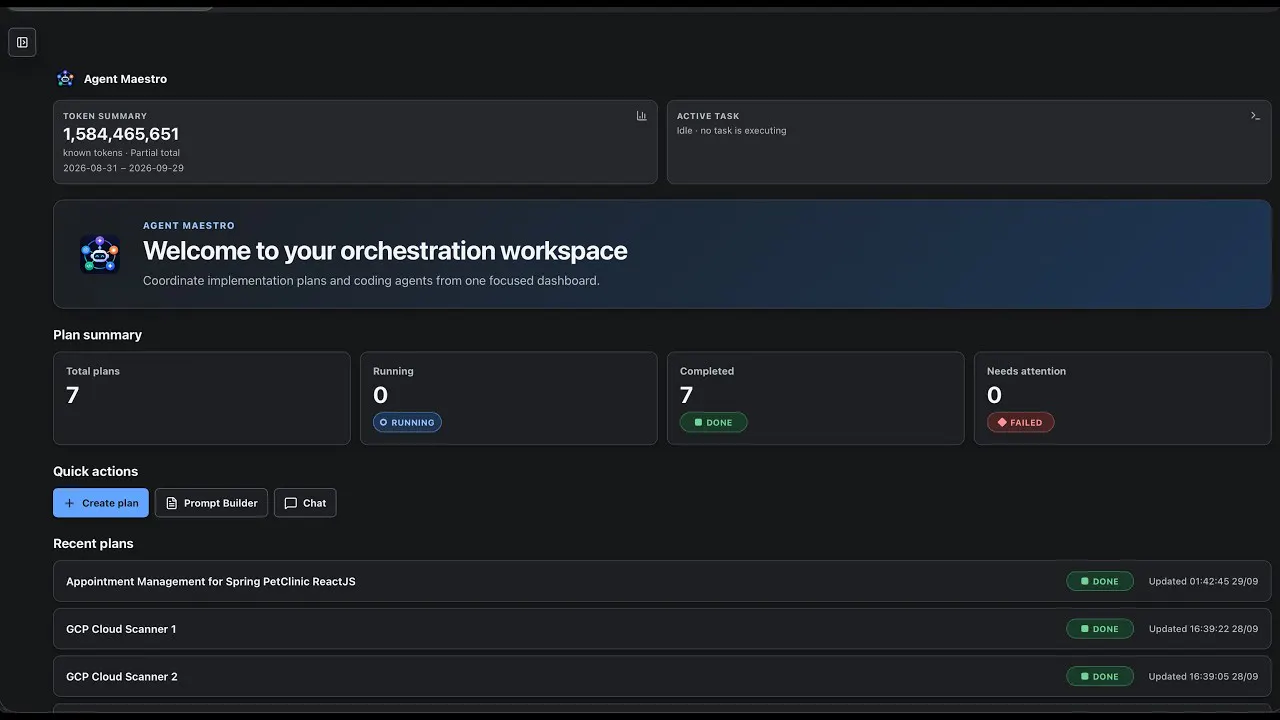1280x720 pixels.
Task: Click 'known tokens · Partial total' text
Action: tap(121, 153)
